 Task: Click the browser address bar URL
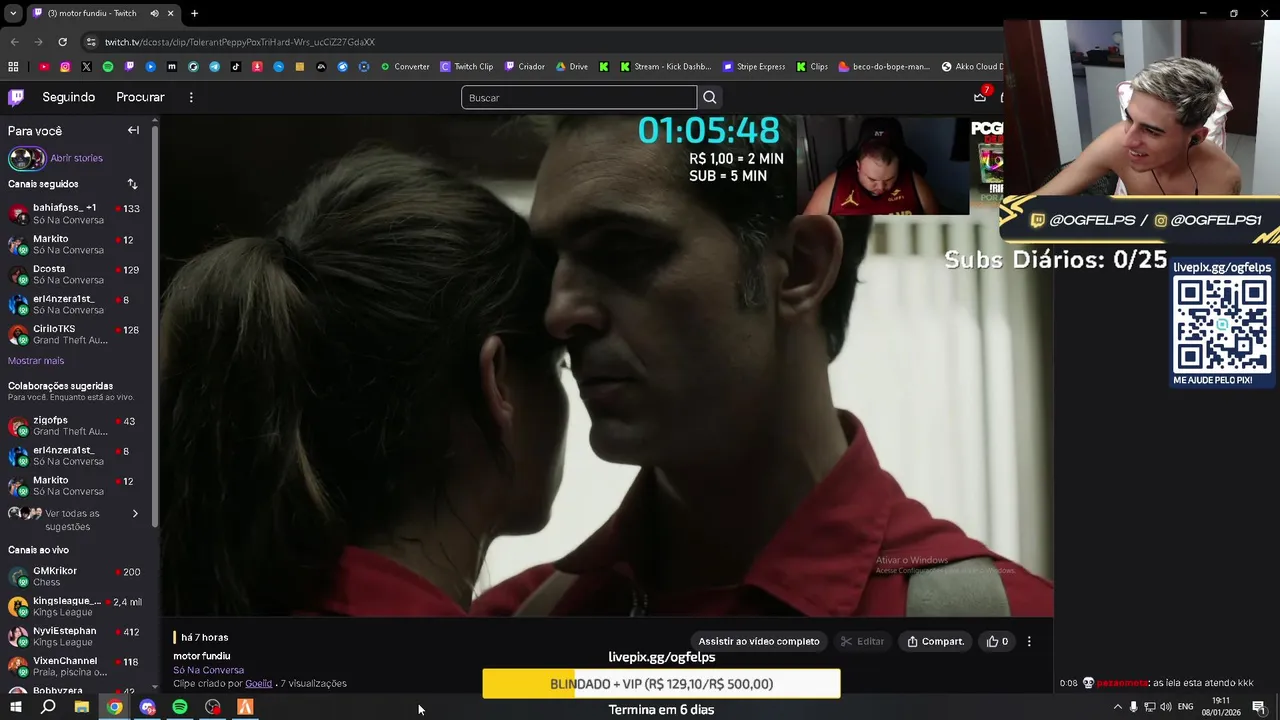[240, 42]
